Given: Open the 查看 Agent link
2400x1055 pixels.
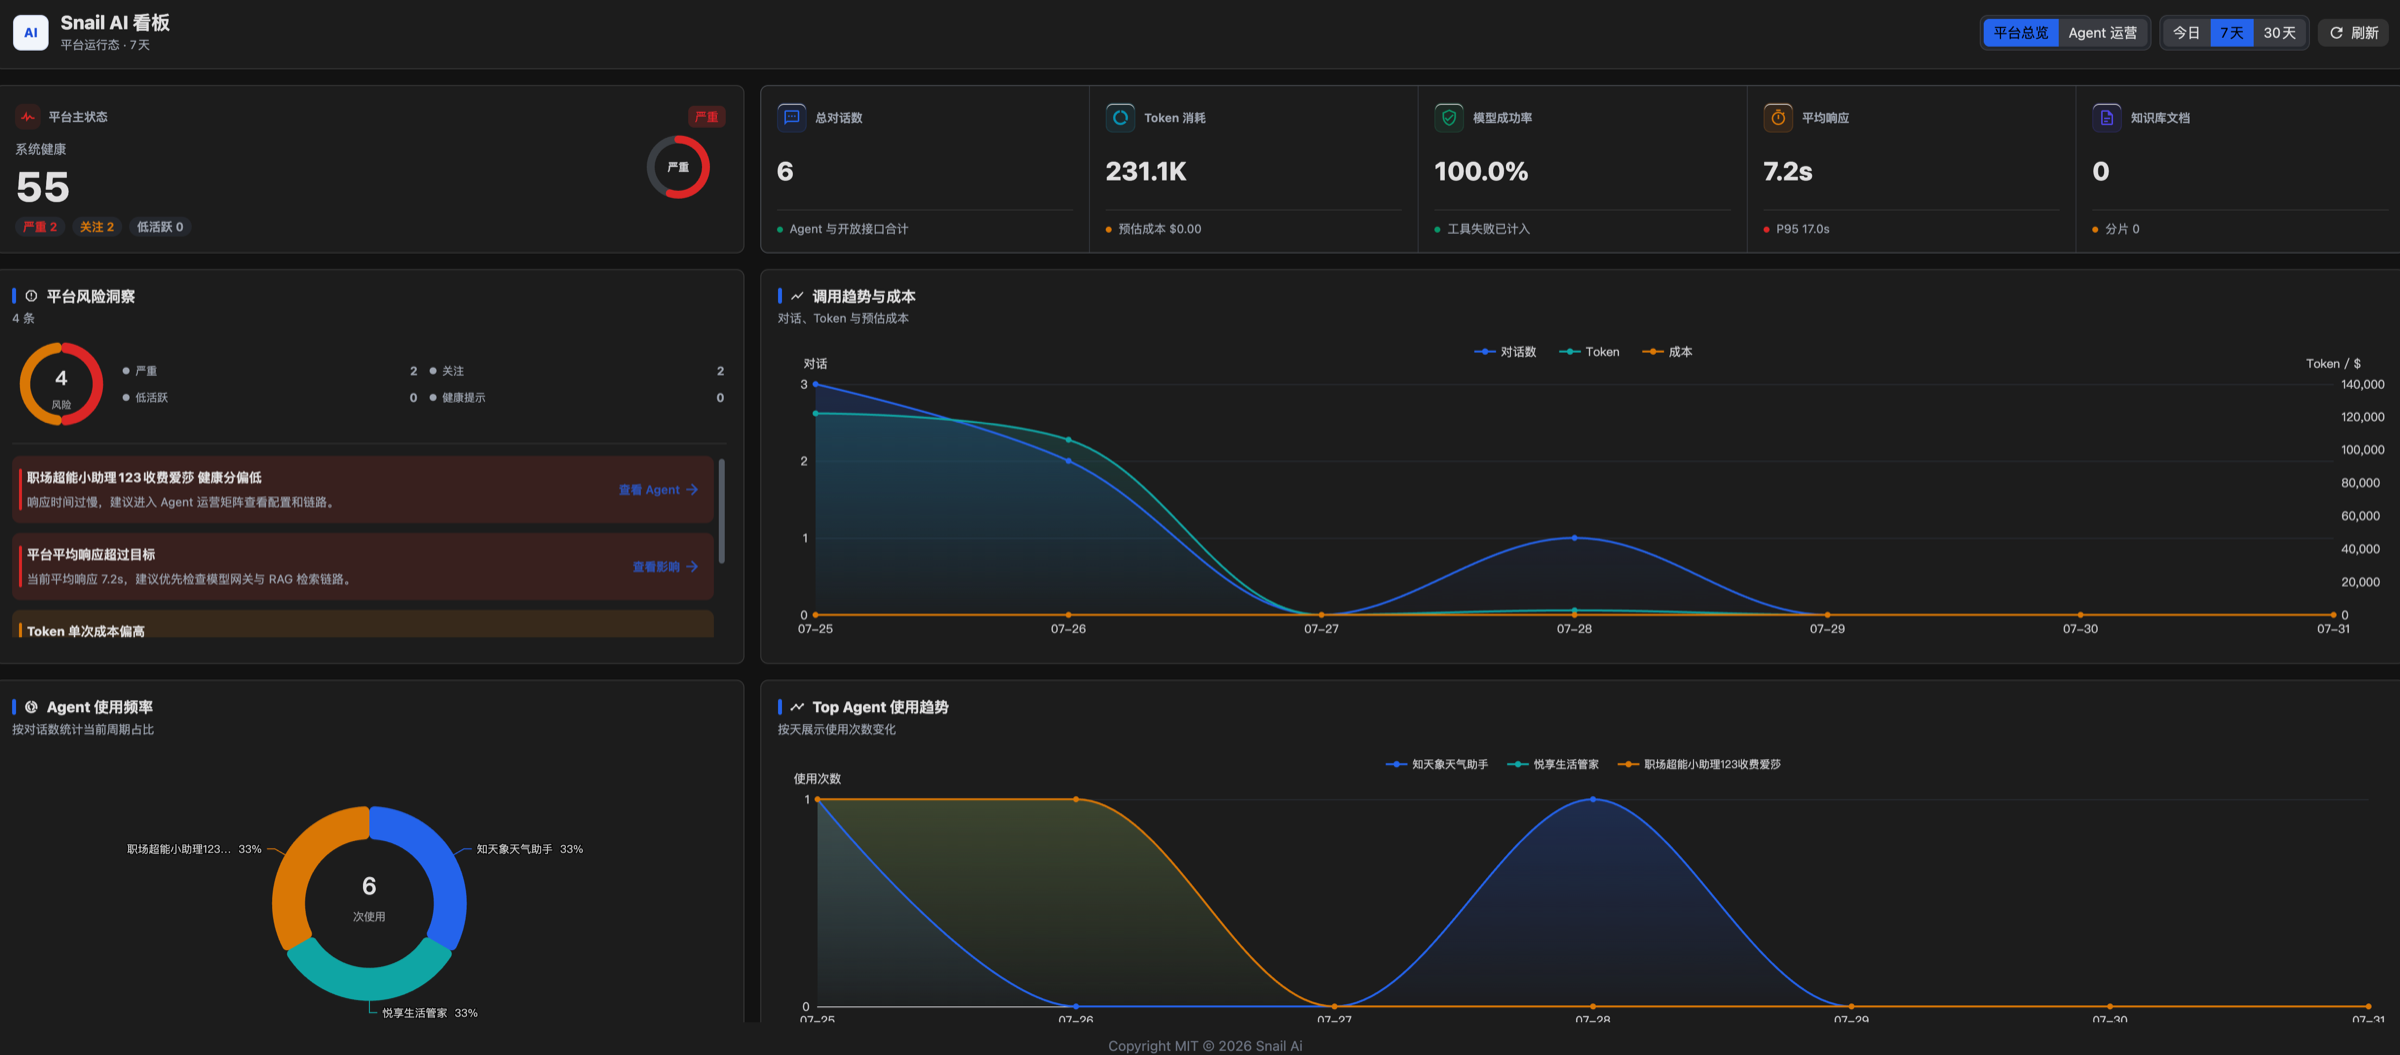Looking at the screenshot, I should coord(658,490).
